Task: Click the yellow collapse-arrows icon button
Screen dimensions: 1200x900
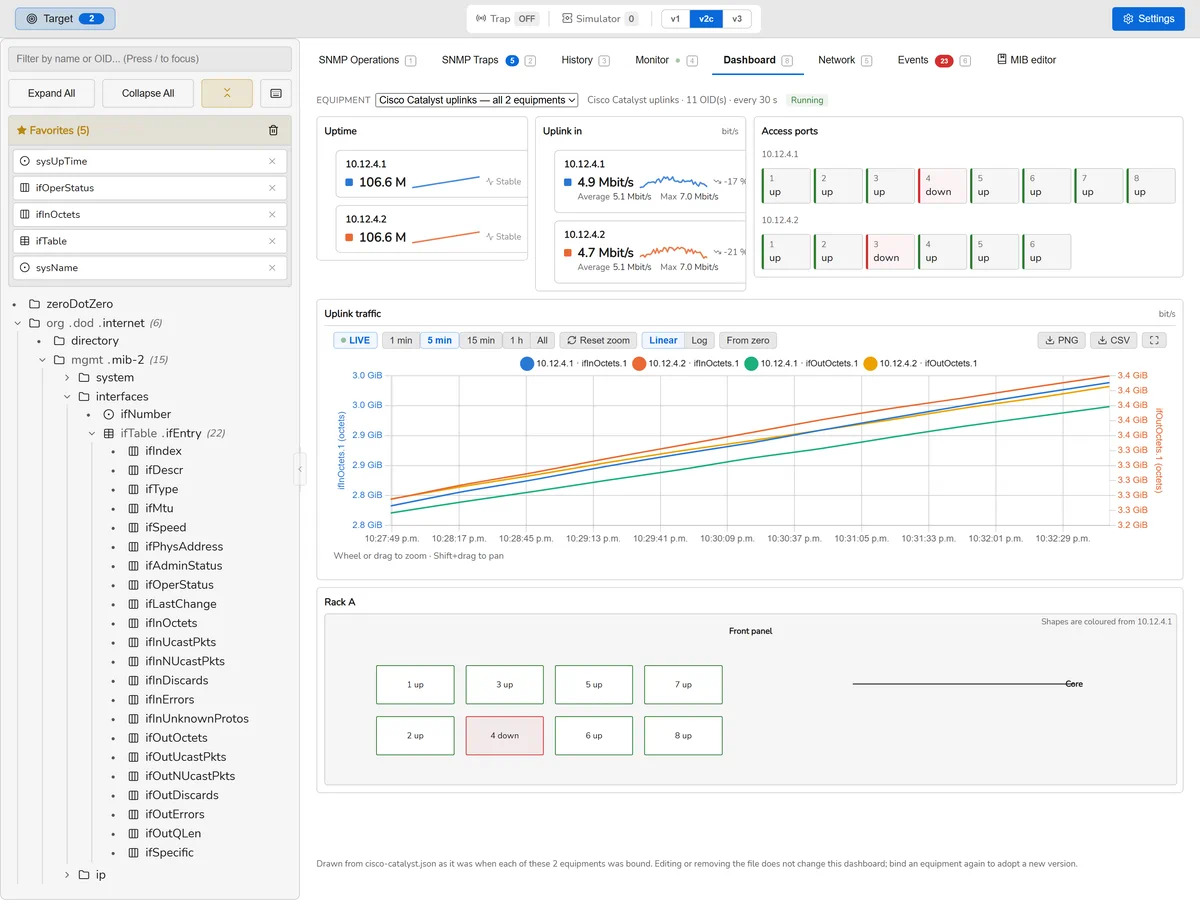Action: tap(227, 93)
